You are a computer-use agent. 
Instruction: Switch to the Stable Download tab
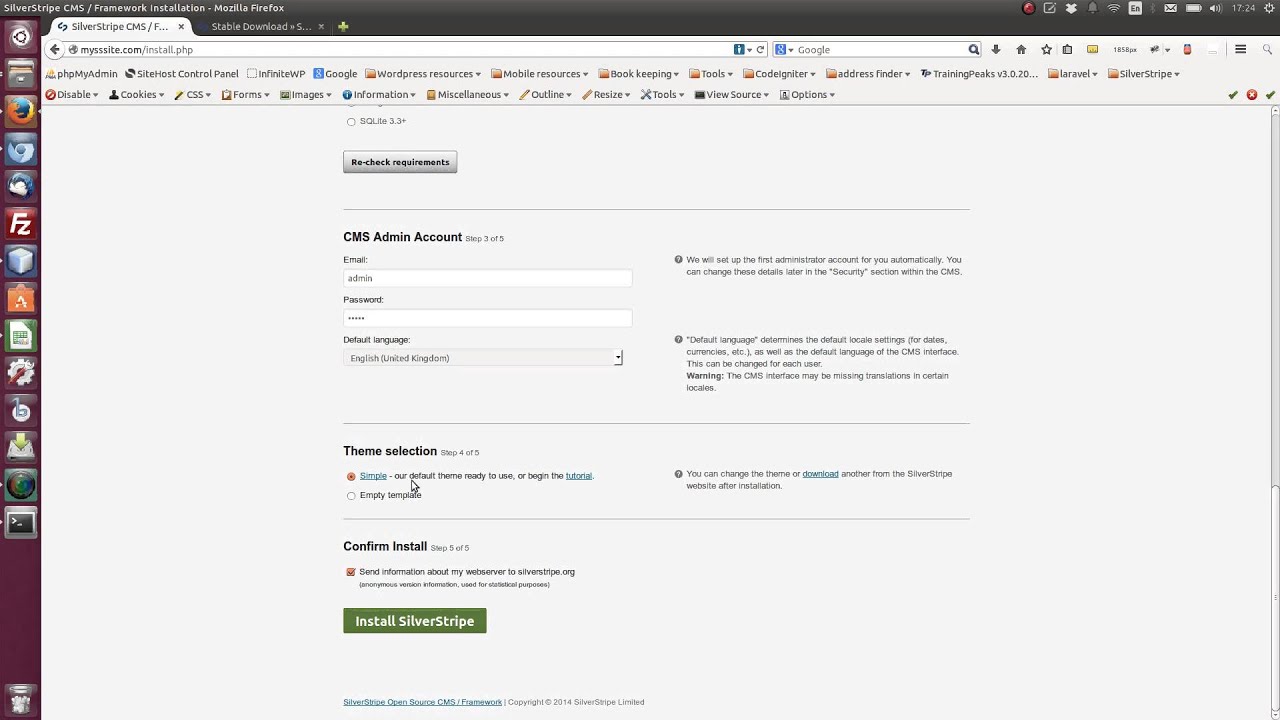point(261,26)
